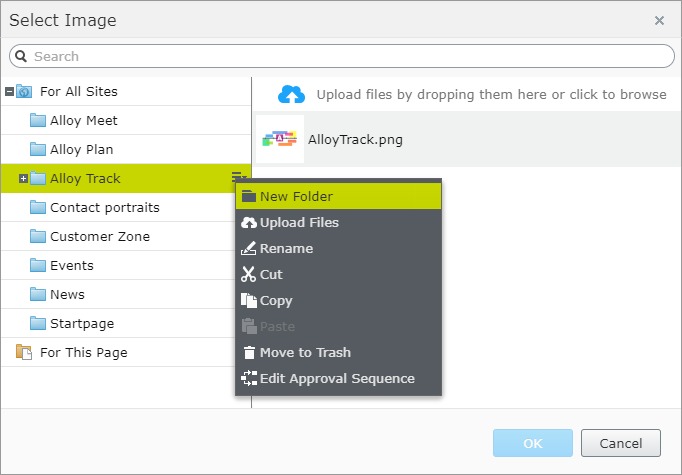Choose Rename in the context menu
Viewport: 682px width, 475px height.
click(x=286, y=249)
